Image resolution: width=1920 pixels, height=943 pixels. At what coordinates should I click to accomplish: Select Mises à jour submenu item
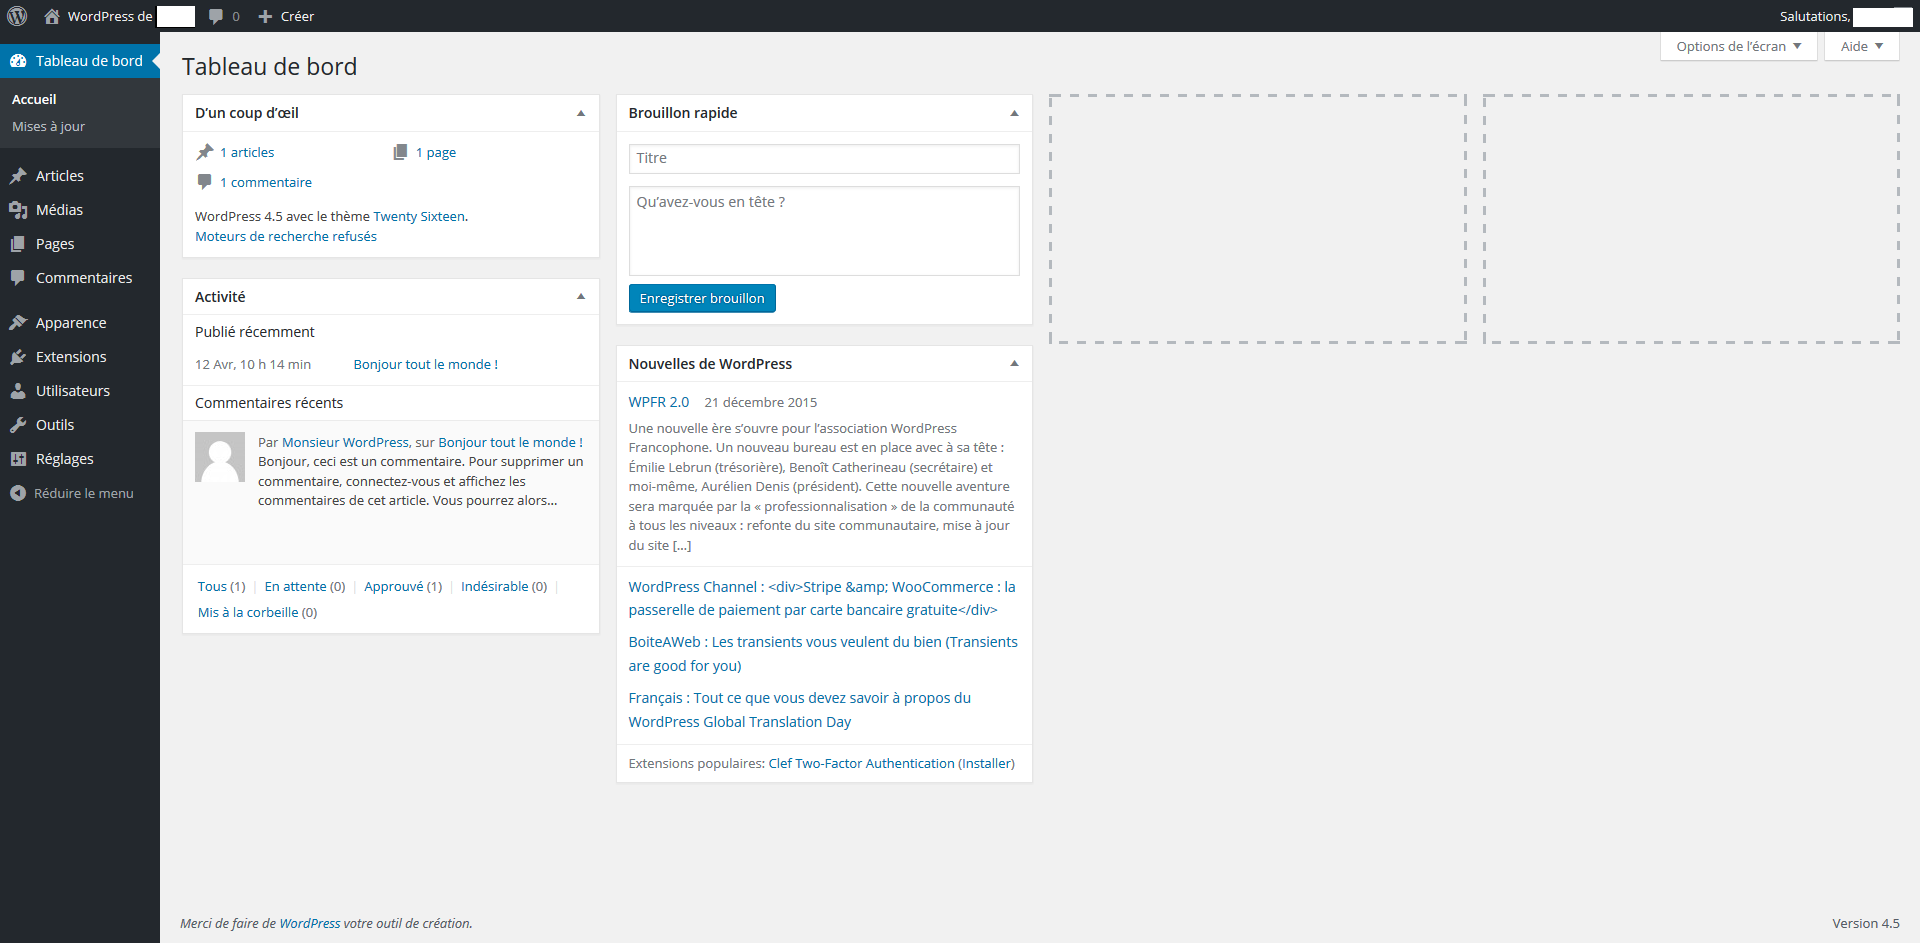(48, 127)
